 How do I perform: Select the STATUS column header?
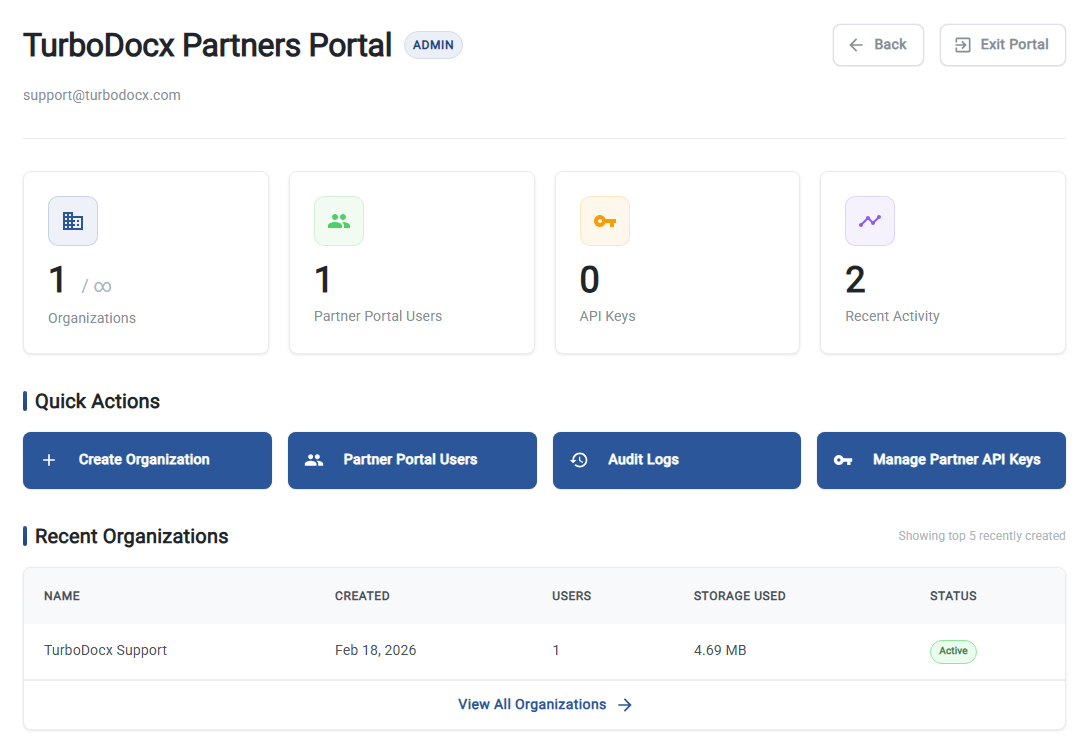[x=953, y=595]
